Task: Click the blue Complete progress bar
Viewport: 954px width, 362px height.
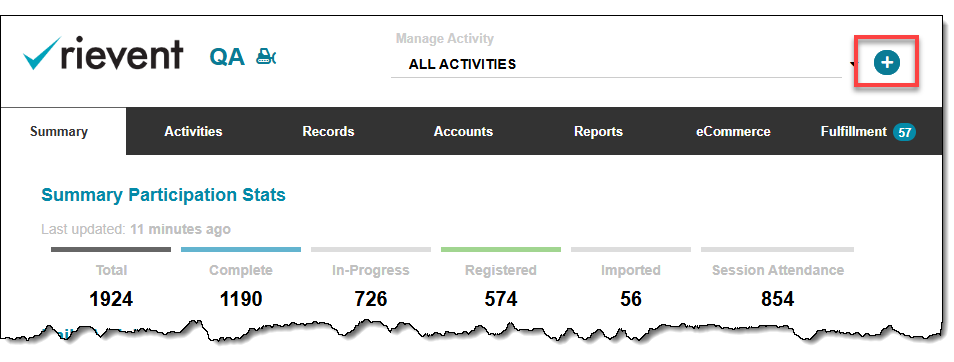Action: [x=241, y=249]
